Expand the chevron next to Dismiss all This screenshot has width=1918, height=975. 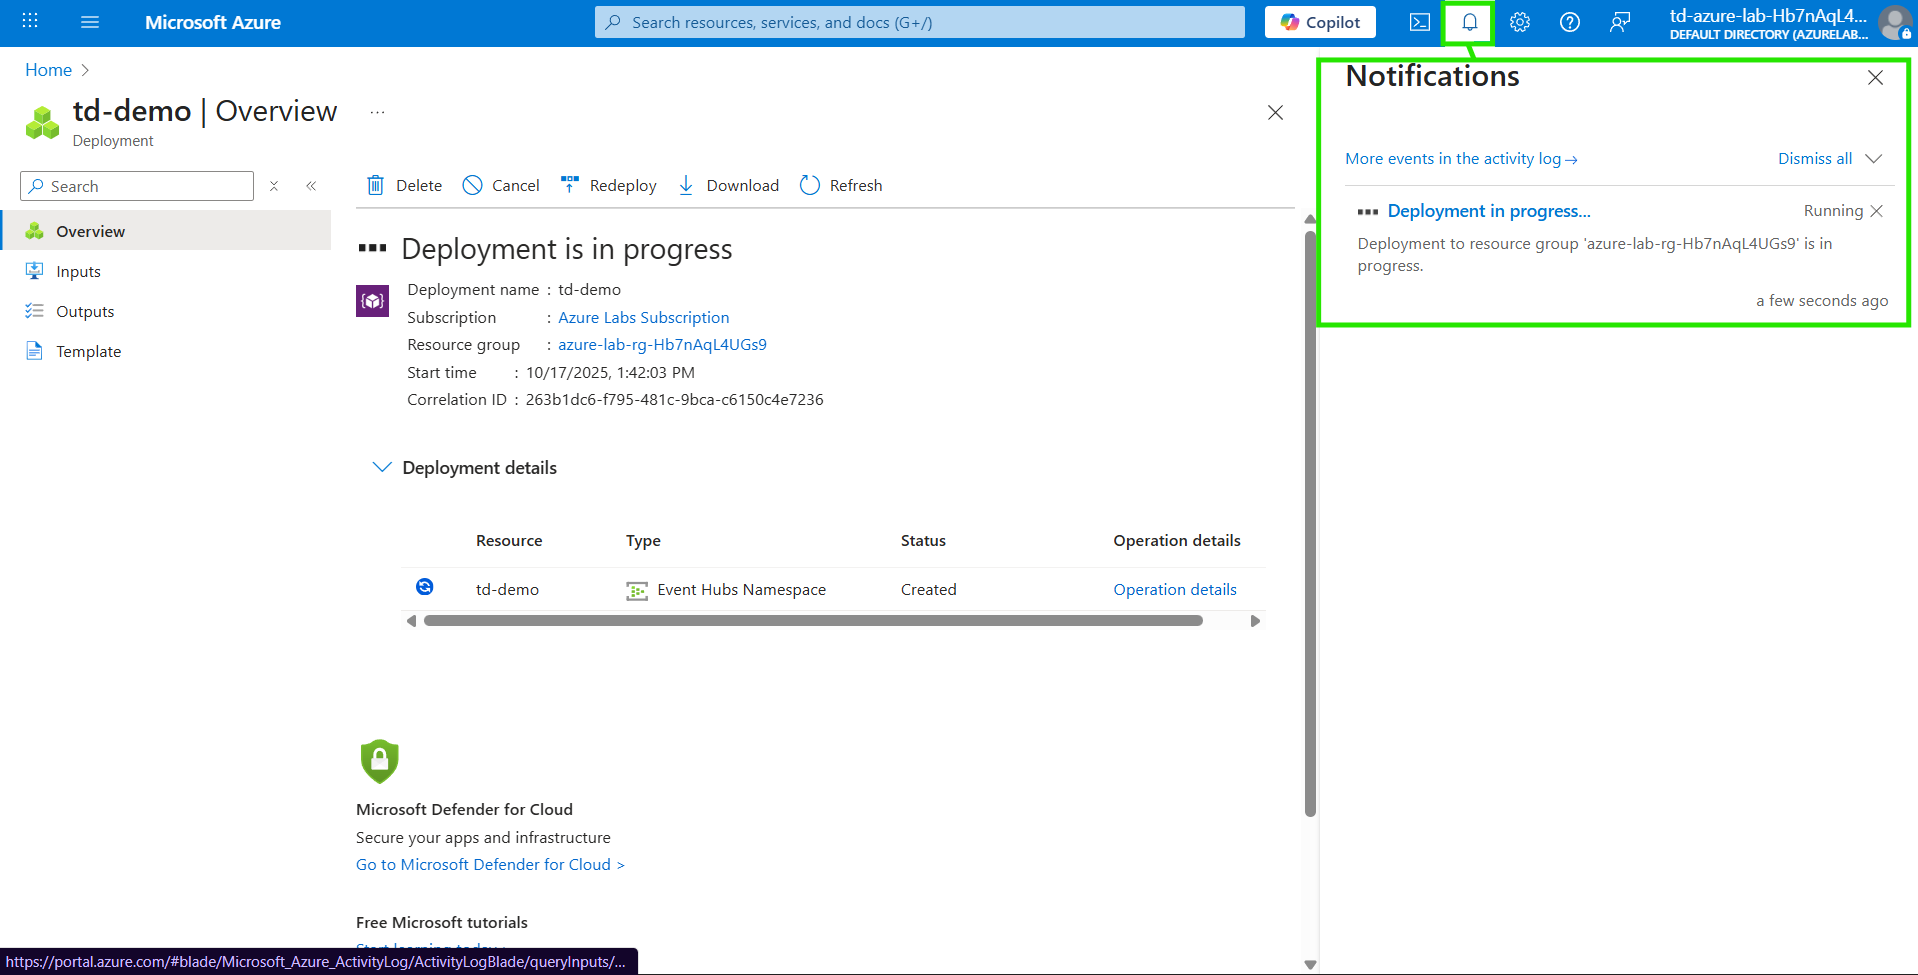[1874, 159]
